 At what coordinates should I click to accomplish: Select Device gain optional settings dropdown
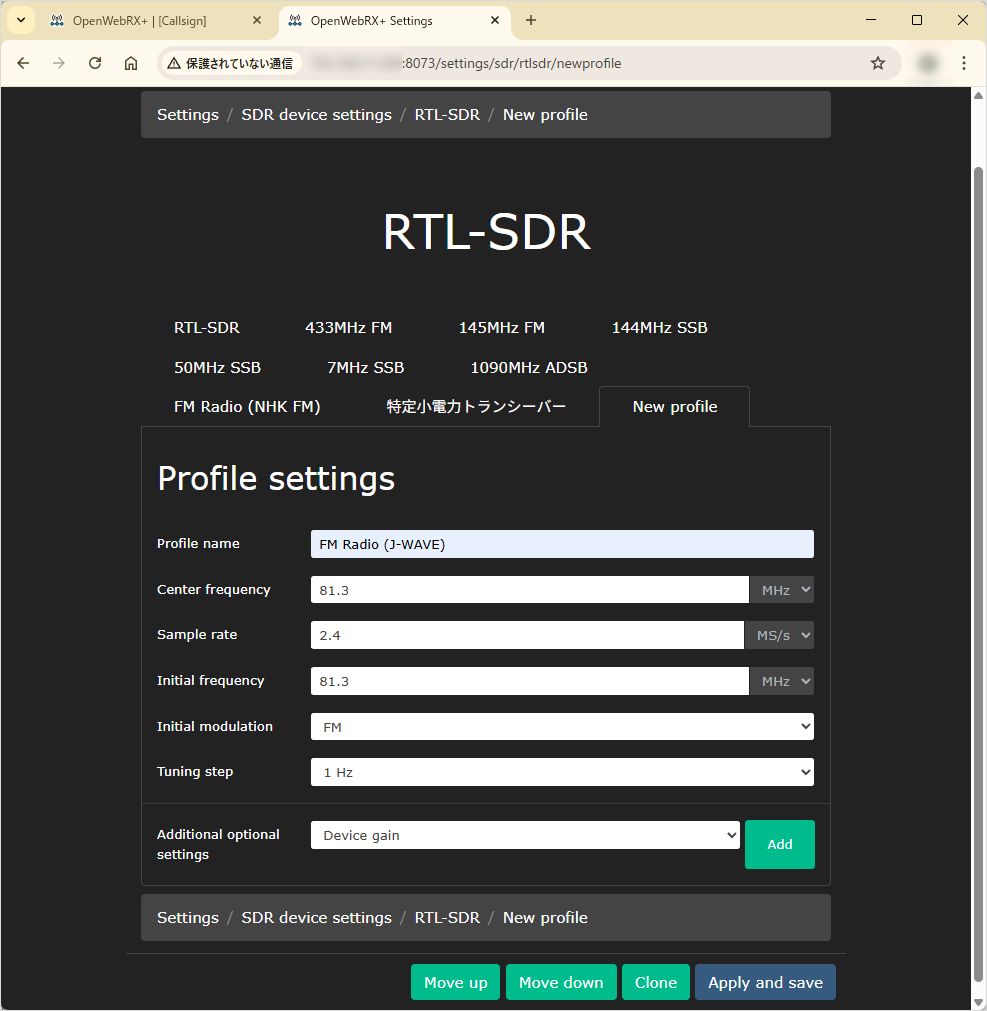coord(525,835)
